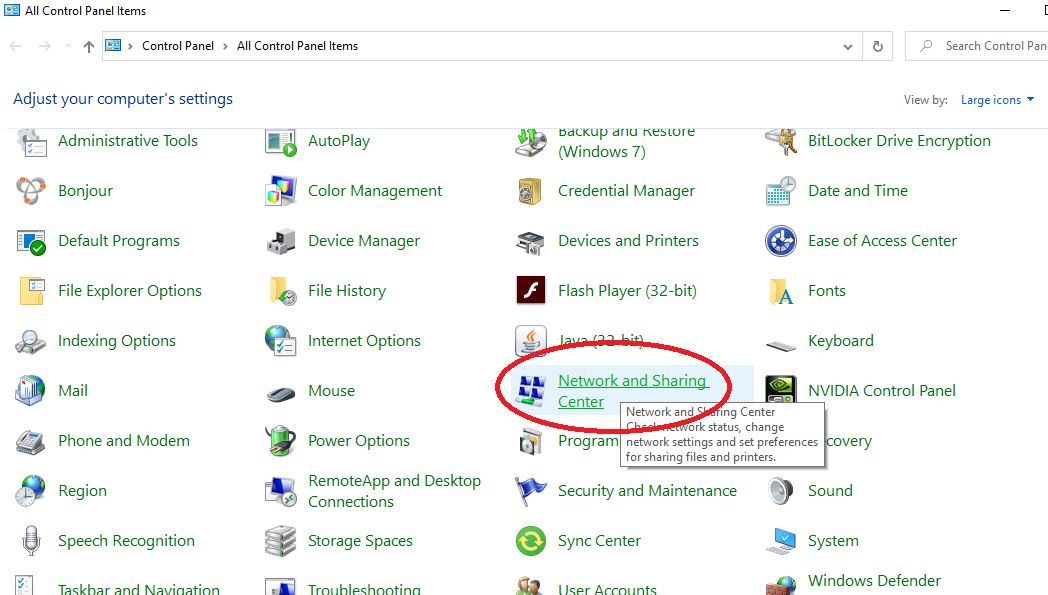Open the Power Options battery icon
Image resolution: width=1048 pixels, height=595 pixels.
click(281, 441)
